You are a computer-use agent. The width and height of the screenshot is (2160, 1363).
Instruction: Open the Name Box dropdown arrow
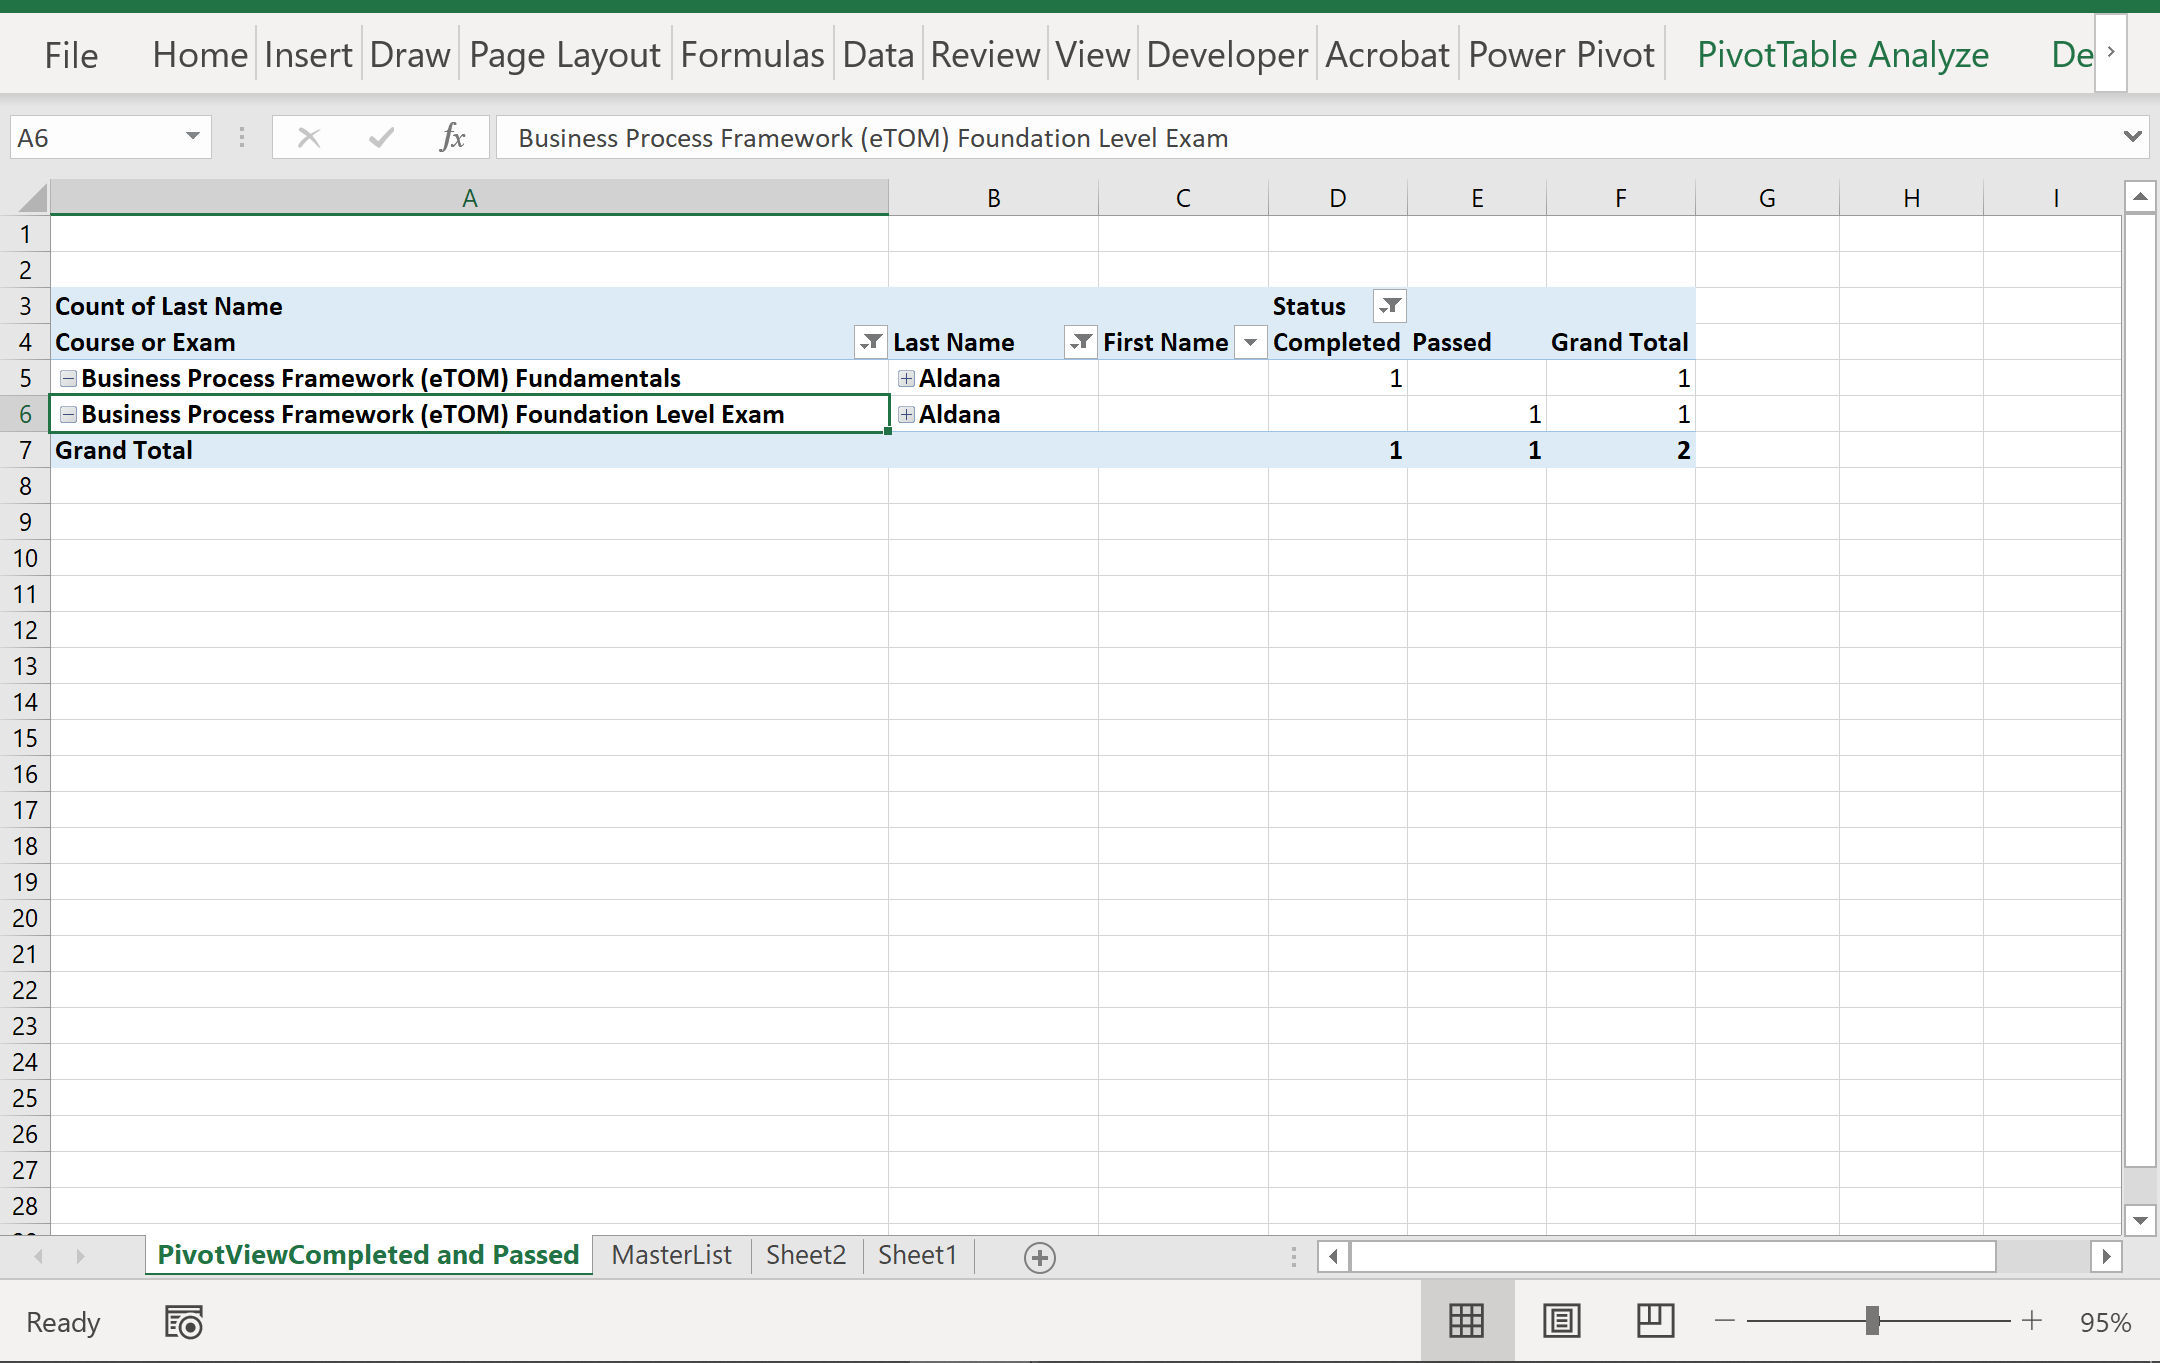point(193,137)
